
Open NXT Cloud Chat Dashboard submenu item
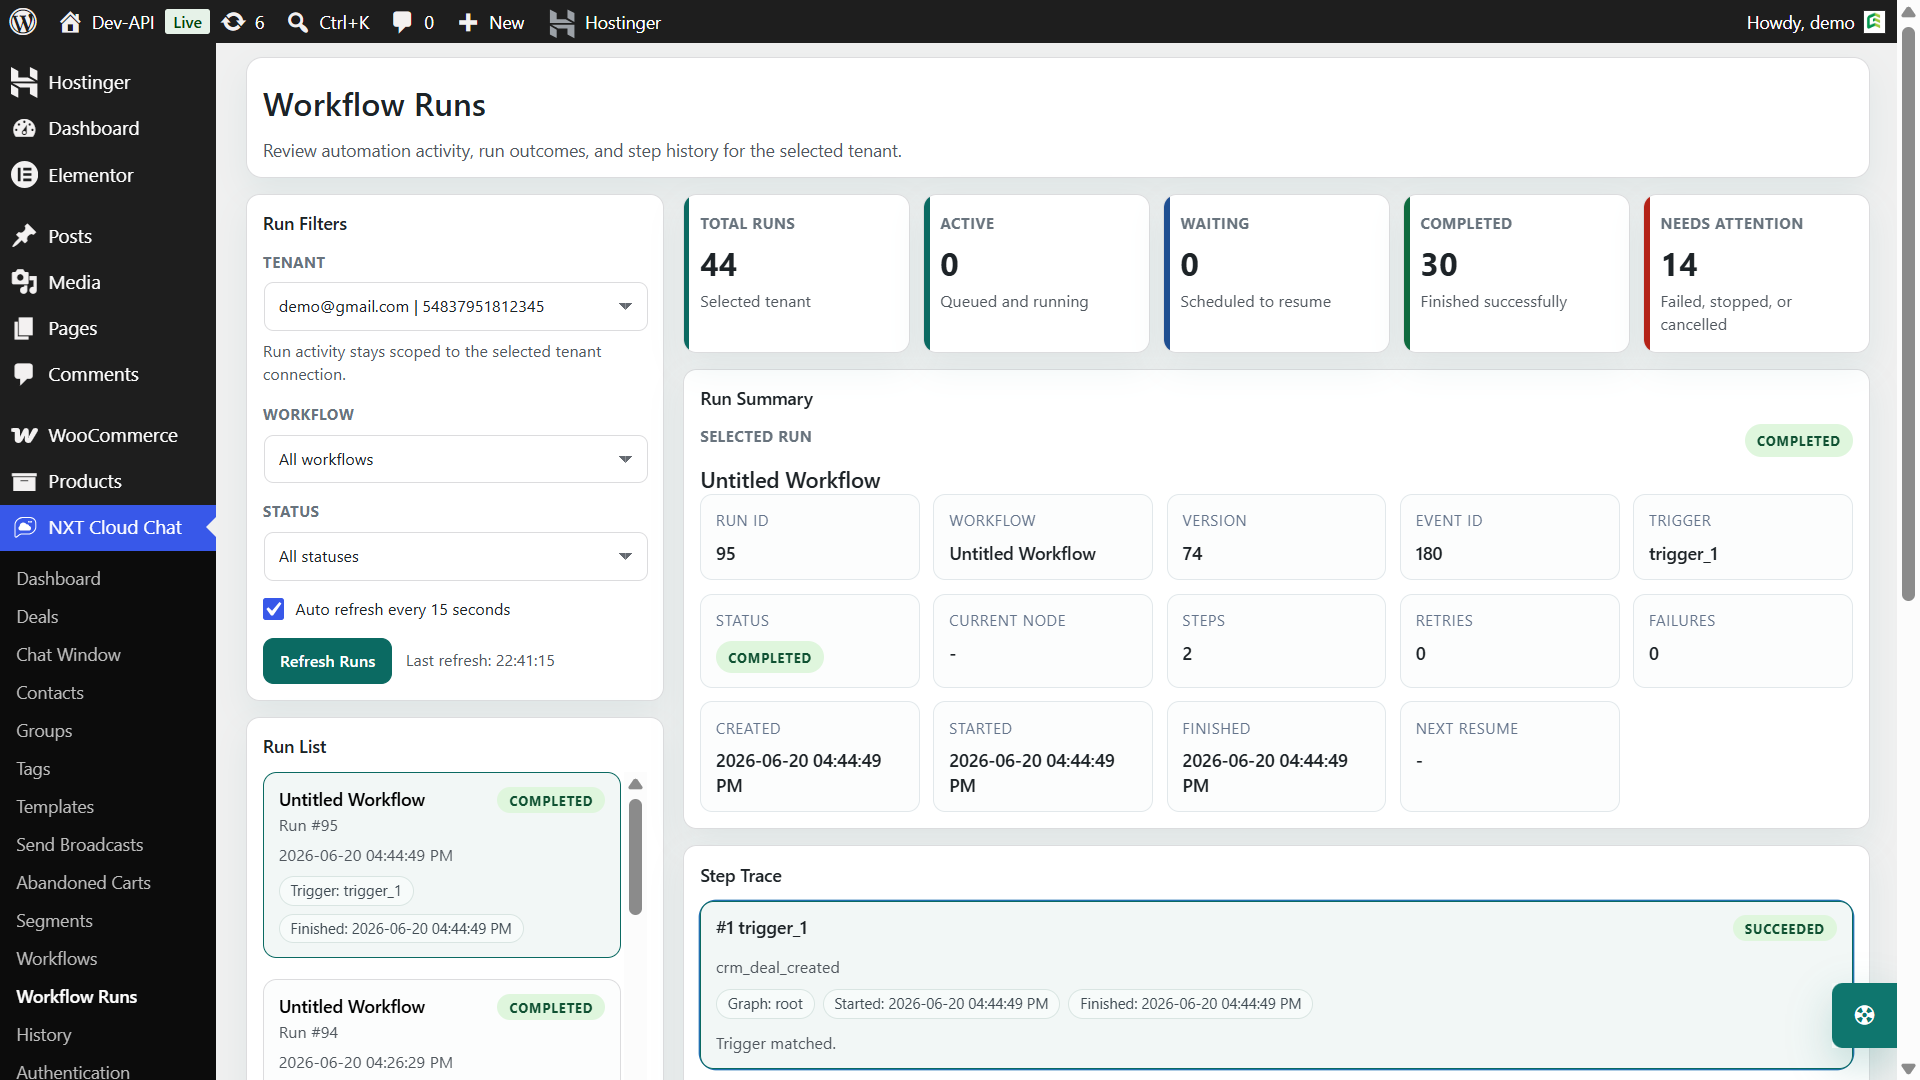(58, 579)
